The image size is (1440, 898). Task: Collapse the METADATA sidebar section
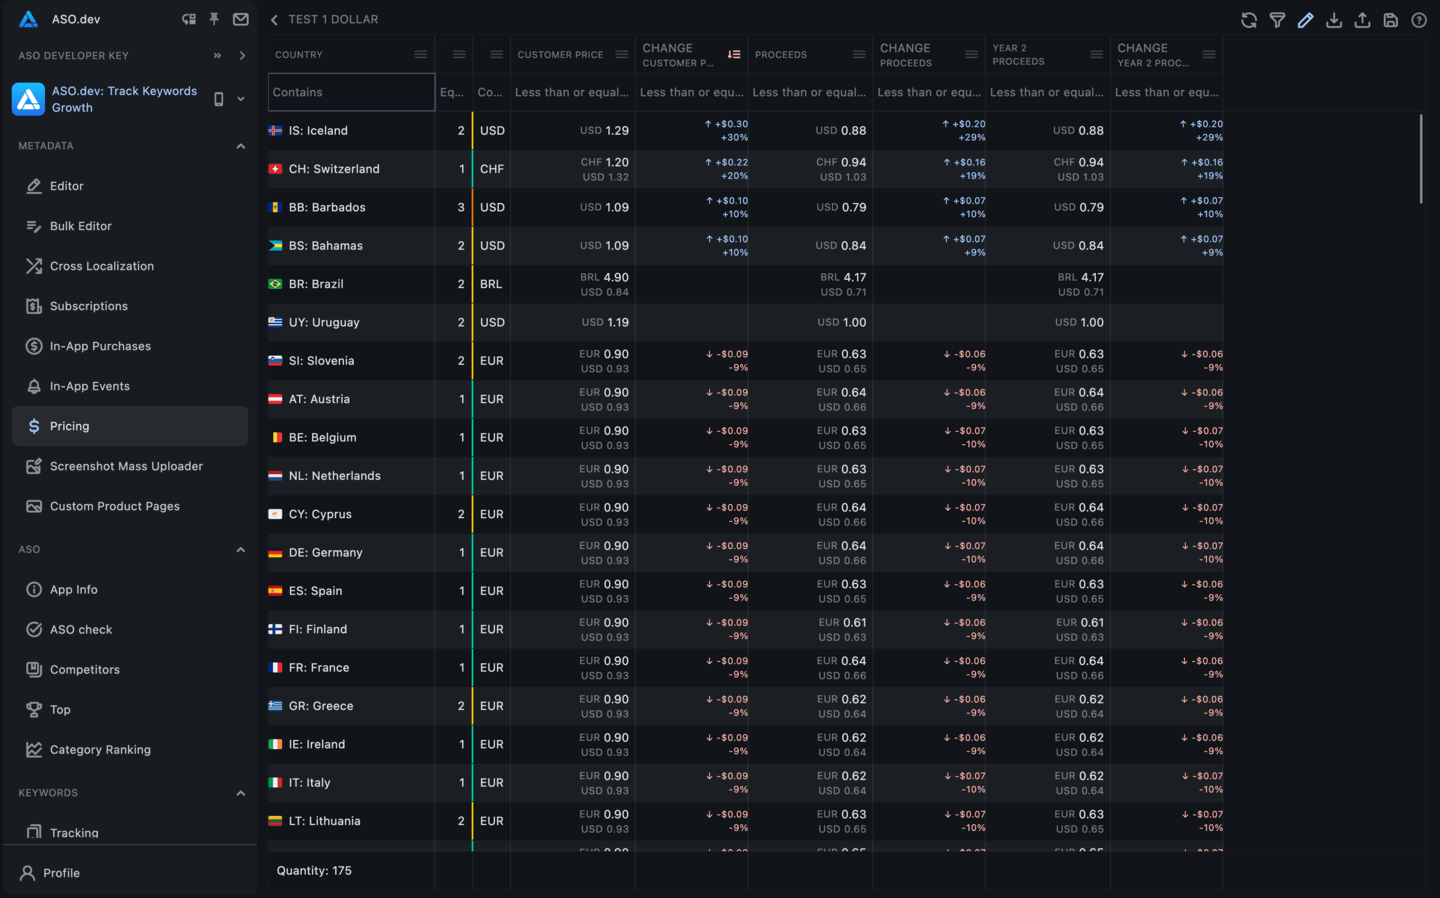[x=240, y=145]
